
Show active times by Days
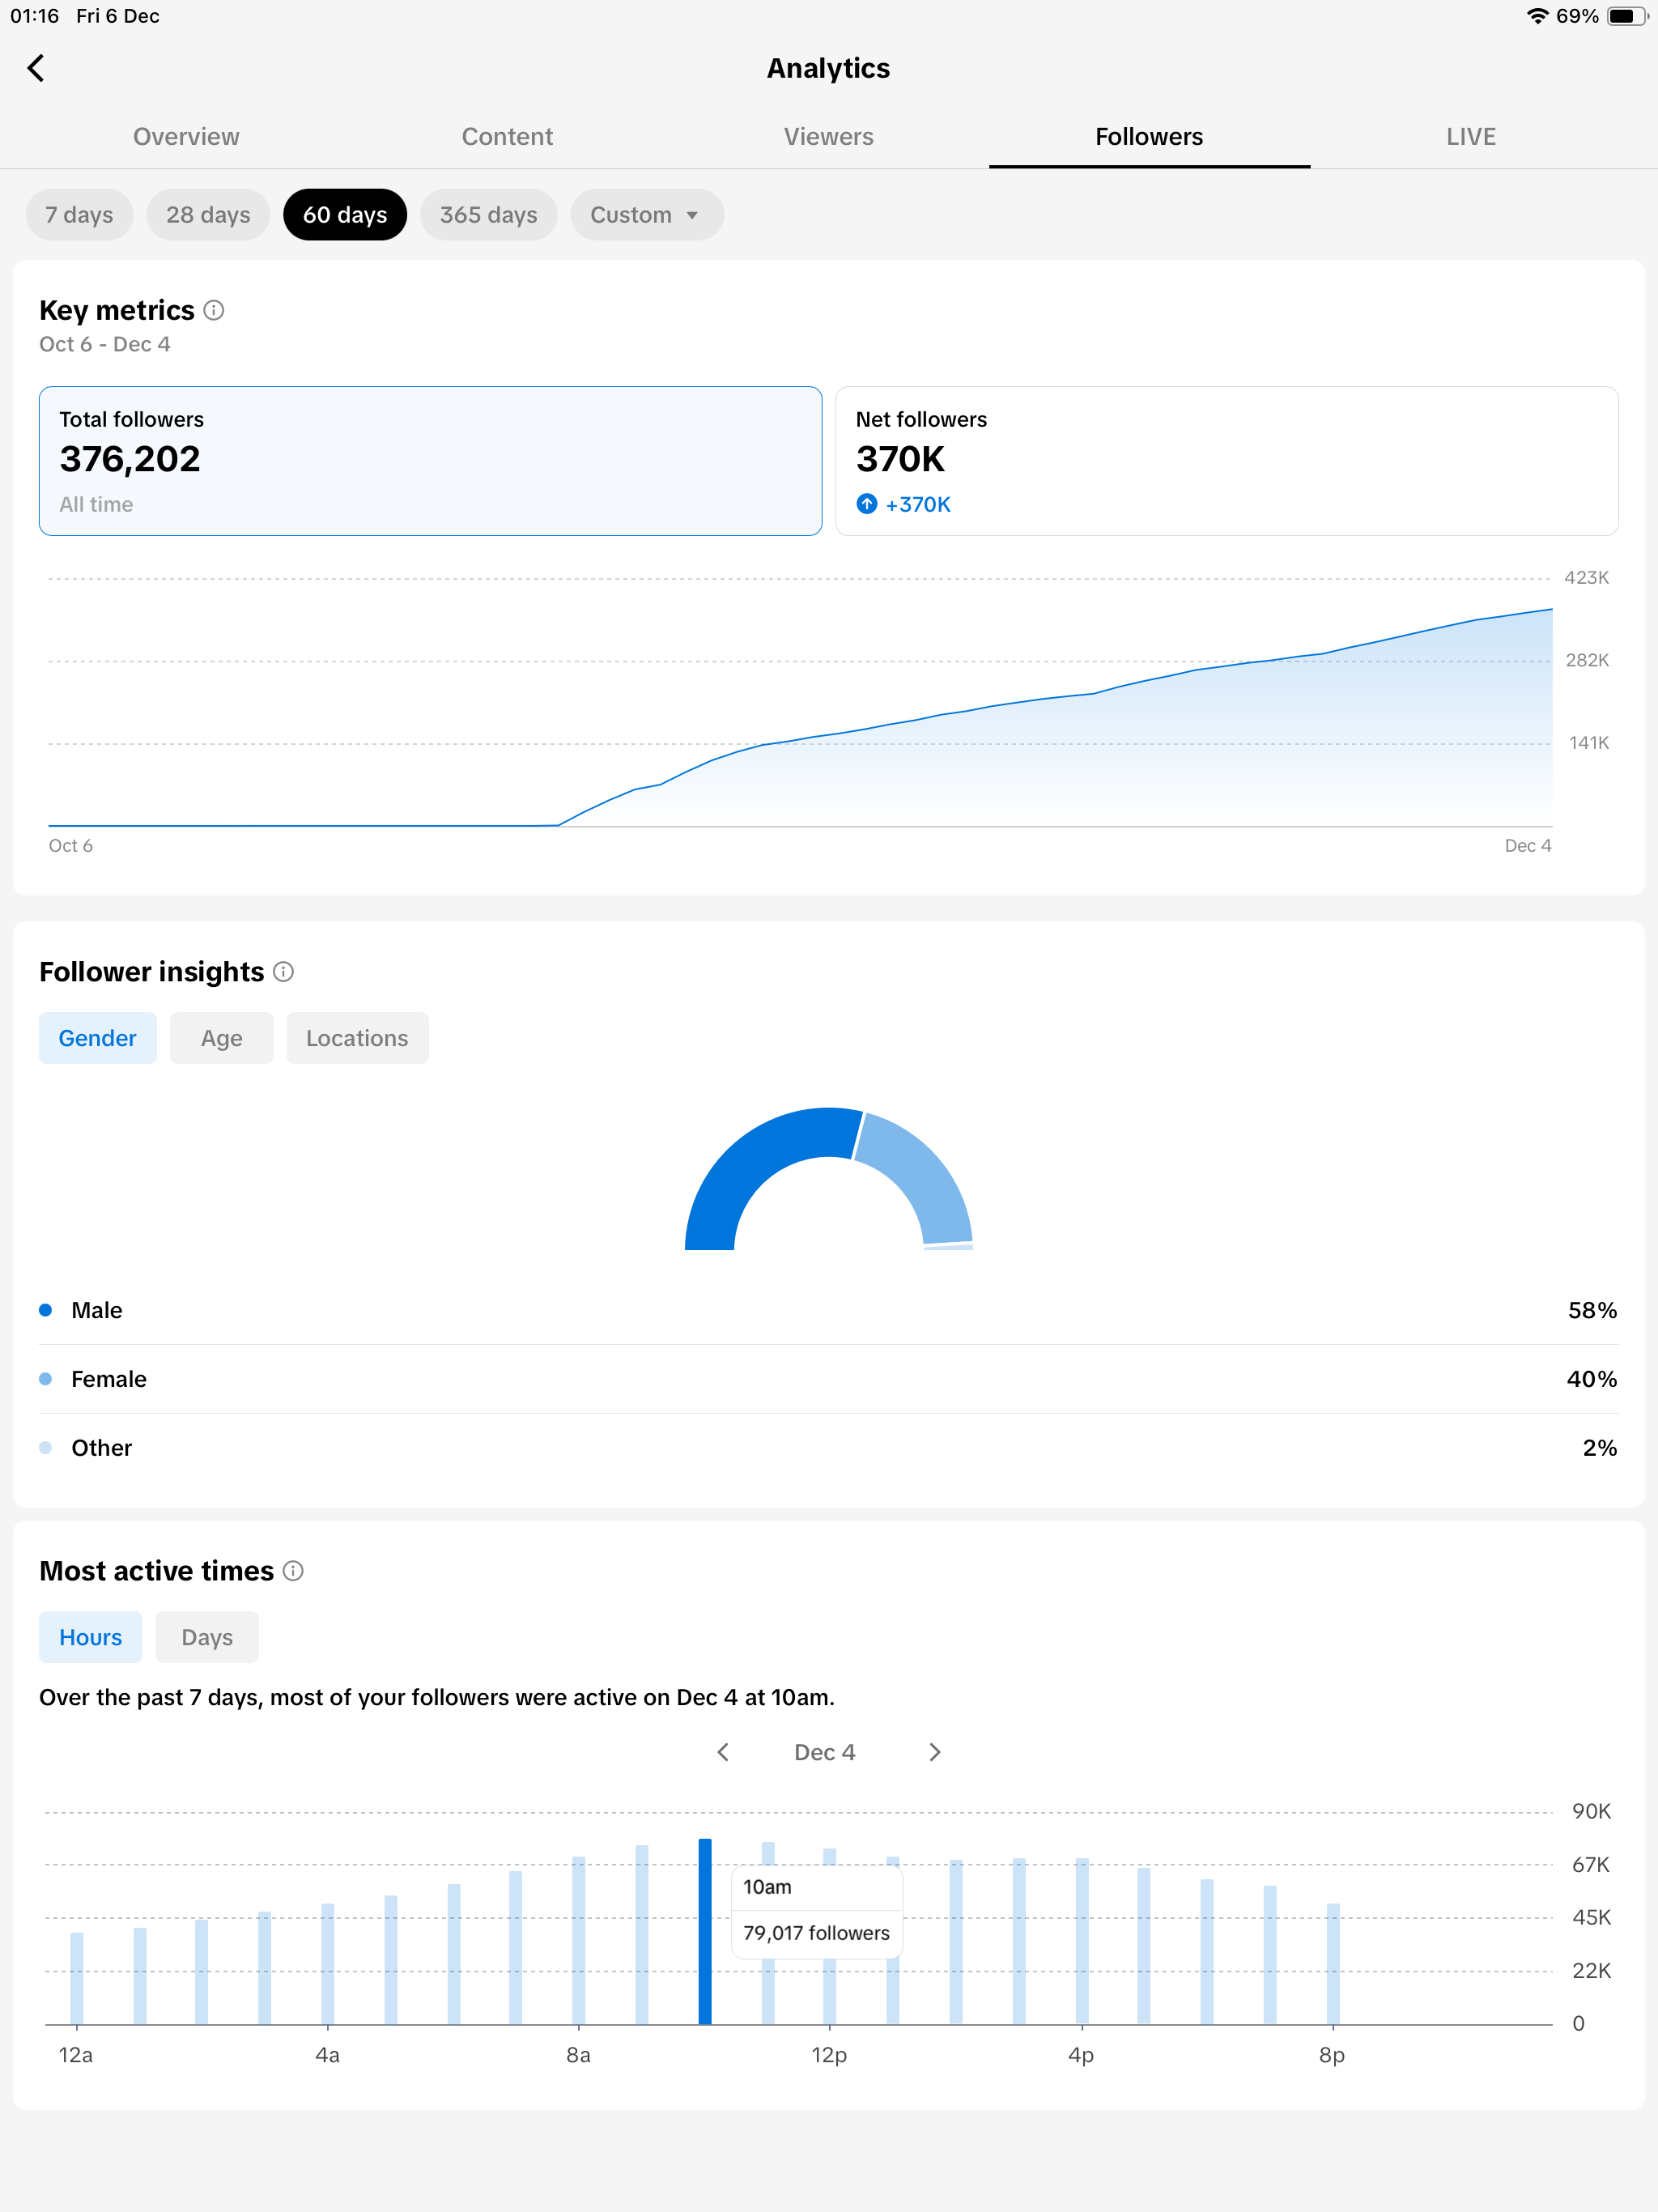[207, 1637]
